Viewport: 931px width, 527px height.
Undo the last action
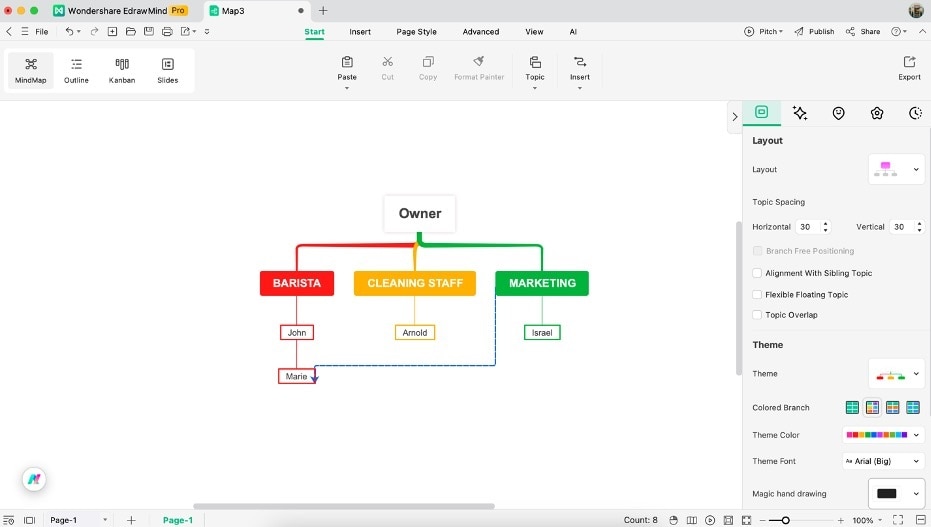coord(69,31)
